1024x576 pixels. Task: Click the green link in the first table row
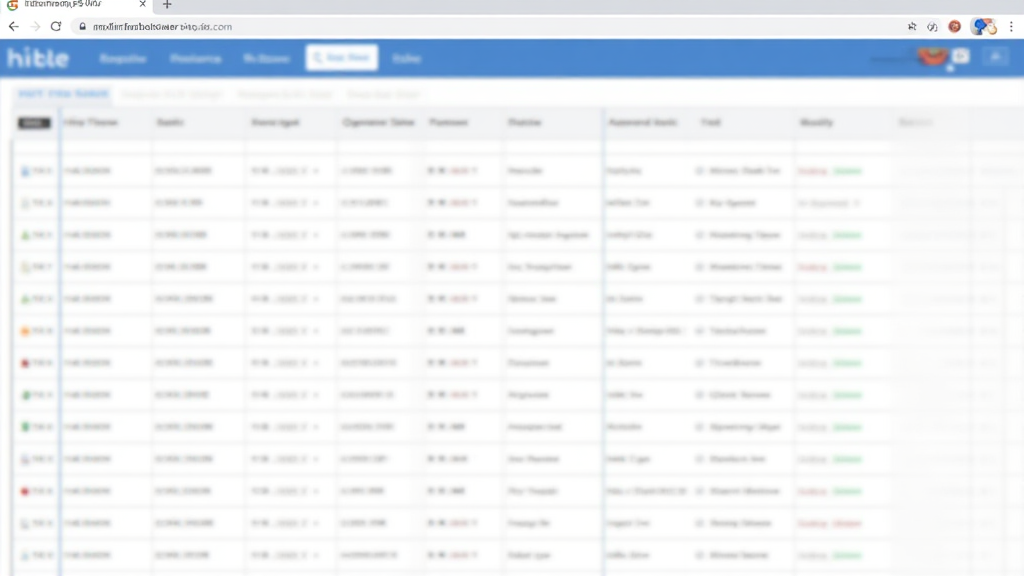[x=847, y=171]
